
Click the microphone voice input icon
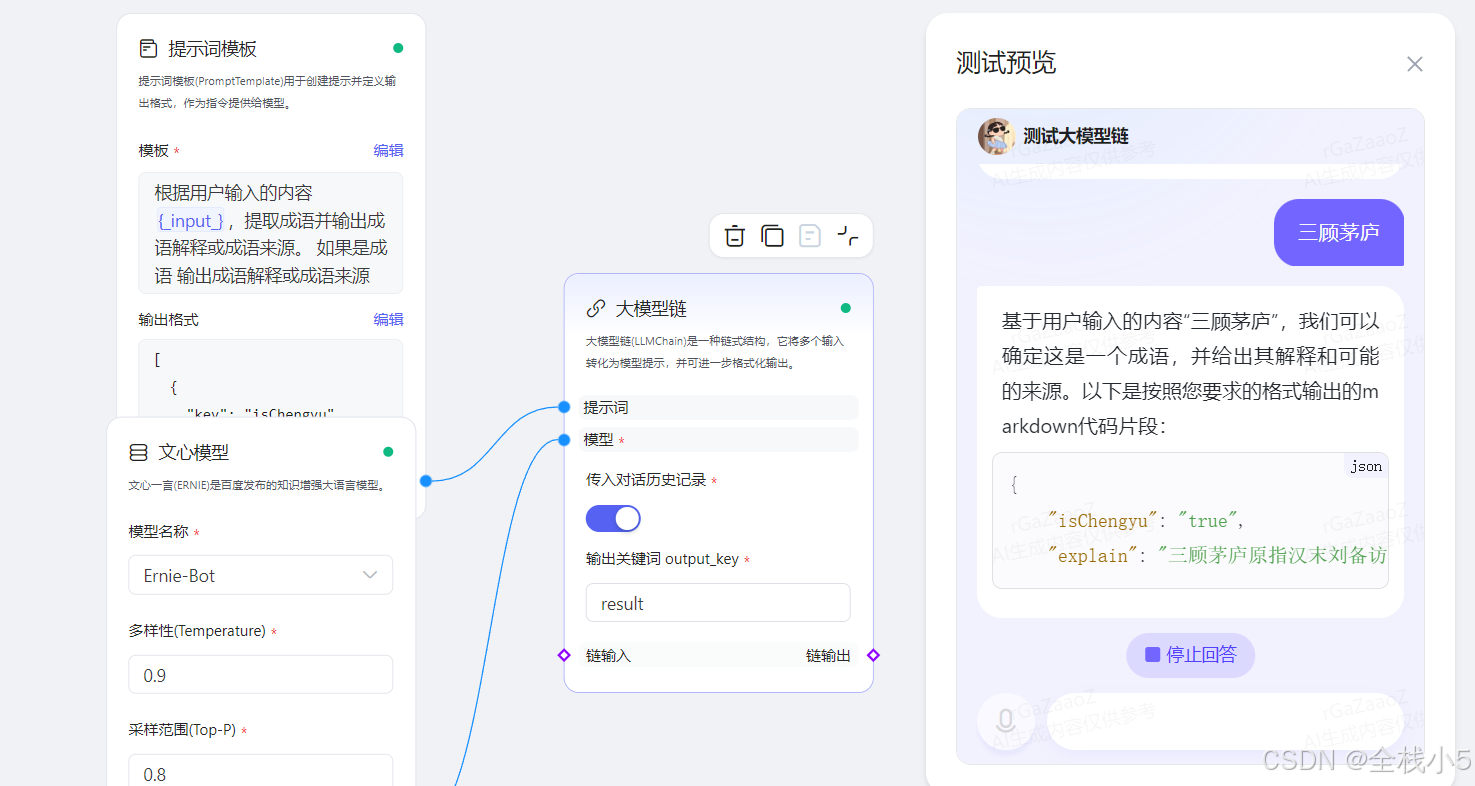click(x=1005, y=721)
